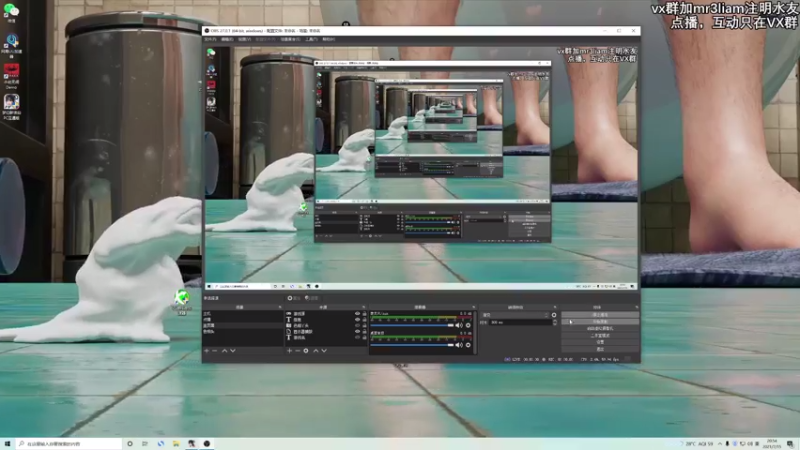Toggle visibility of second source row
Viewport: 800px width, 450px height.
[357, 319]
